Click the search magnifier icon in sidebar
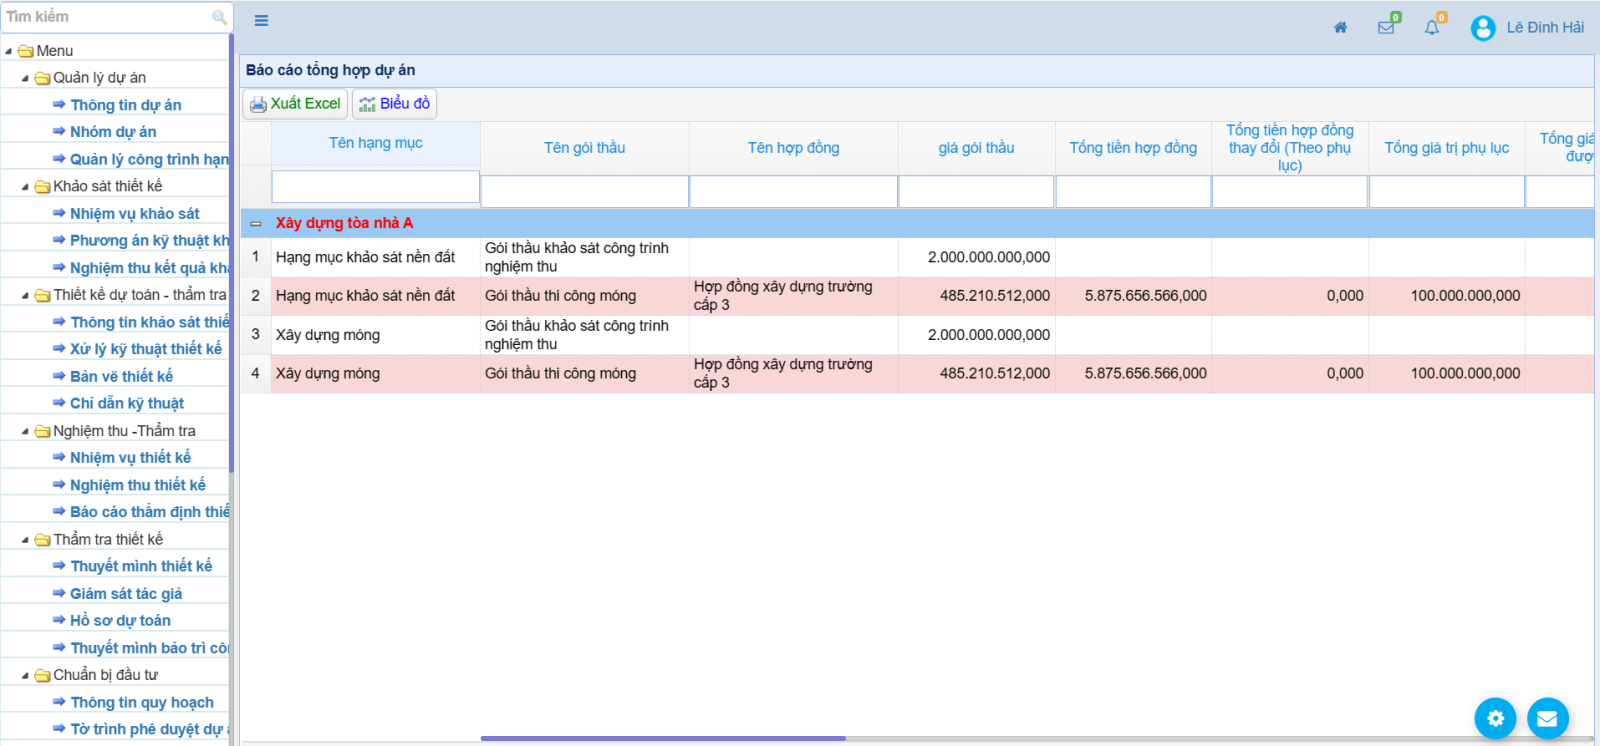The width and height of the screenshot is (1600, 746). pos(219,17)
